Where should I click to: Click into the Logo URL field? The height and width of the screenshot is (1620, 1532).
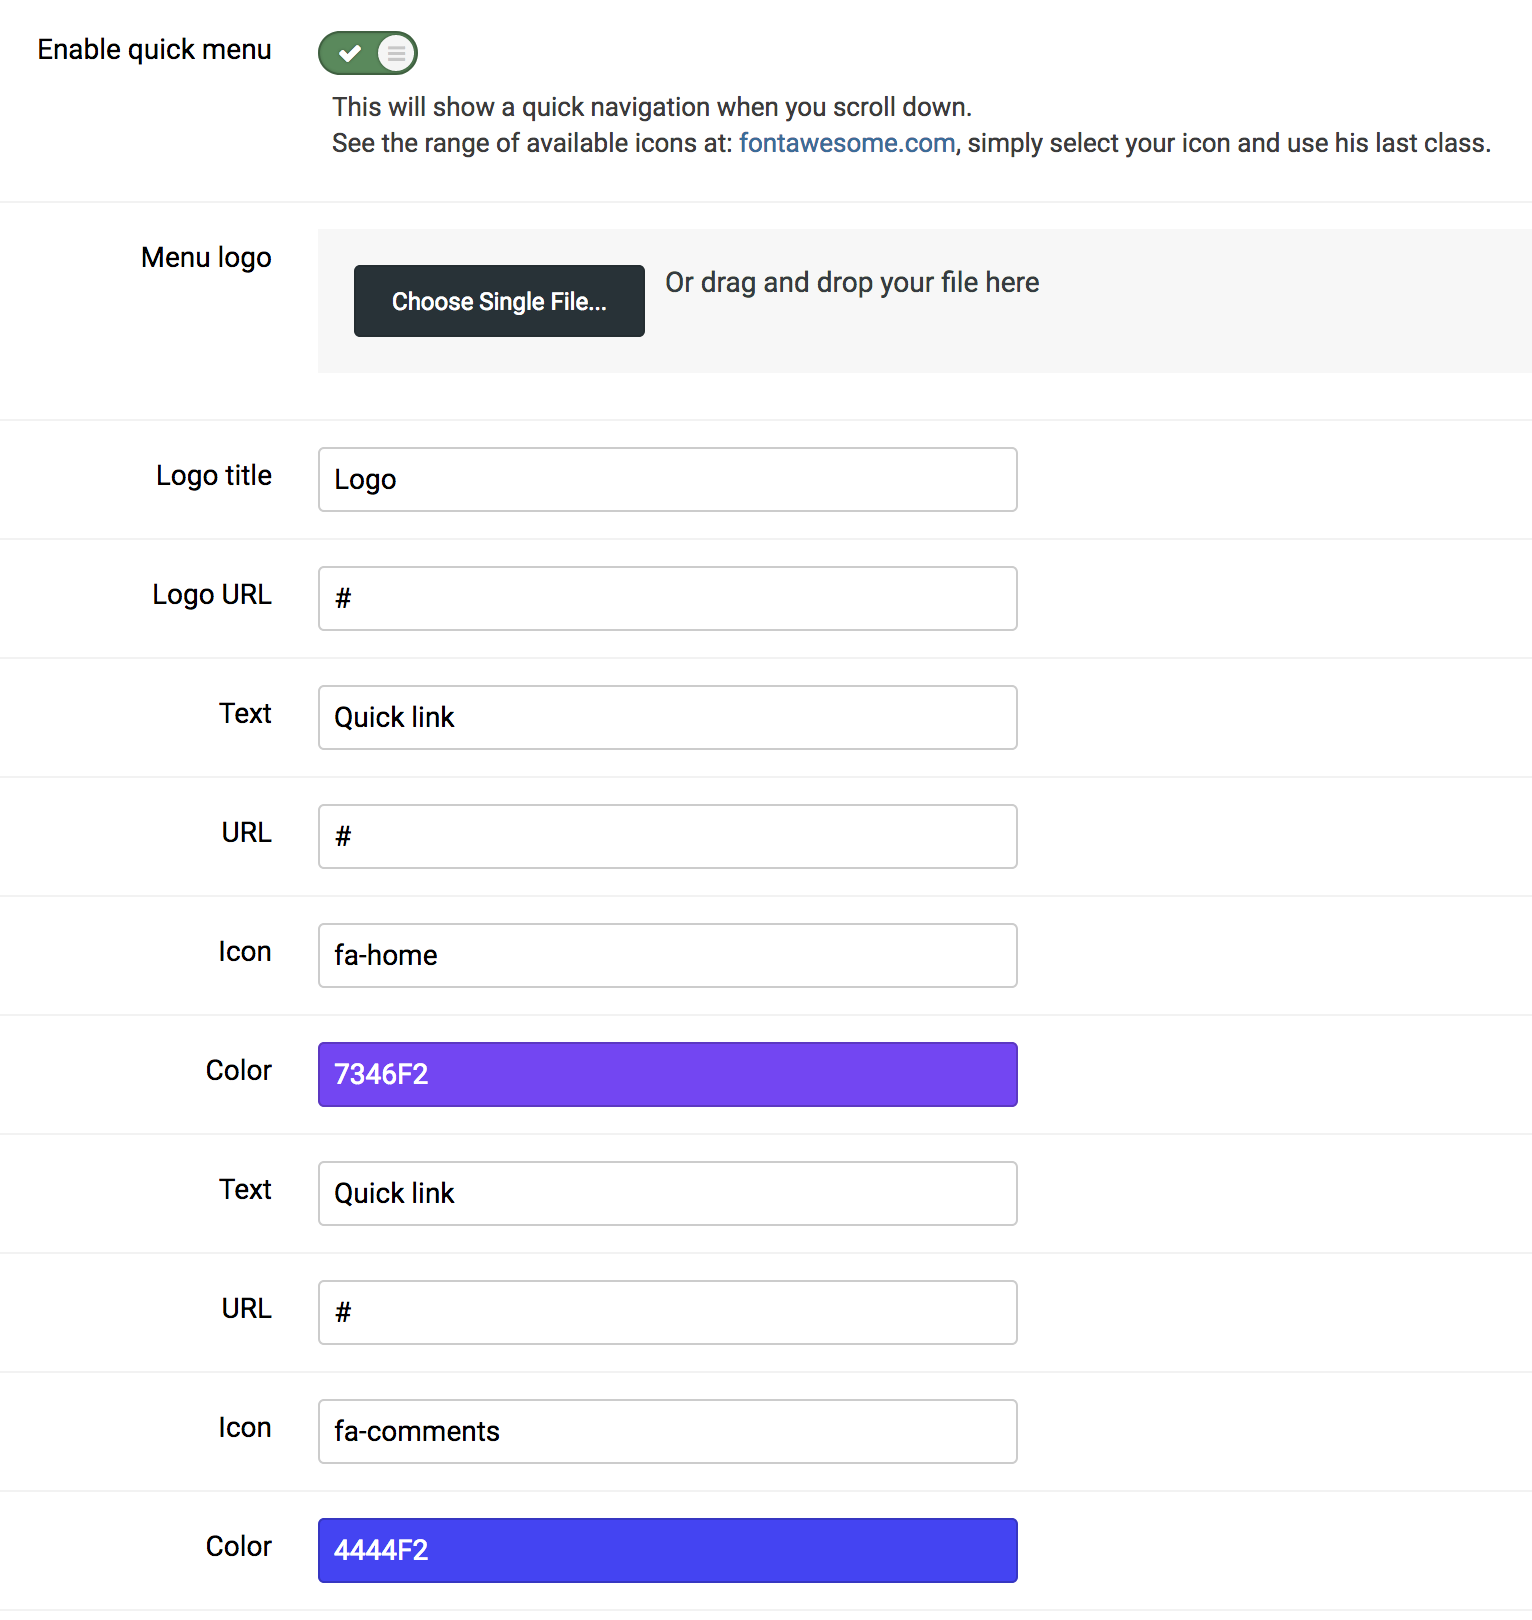[667, 598]
